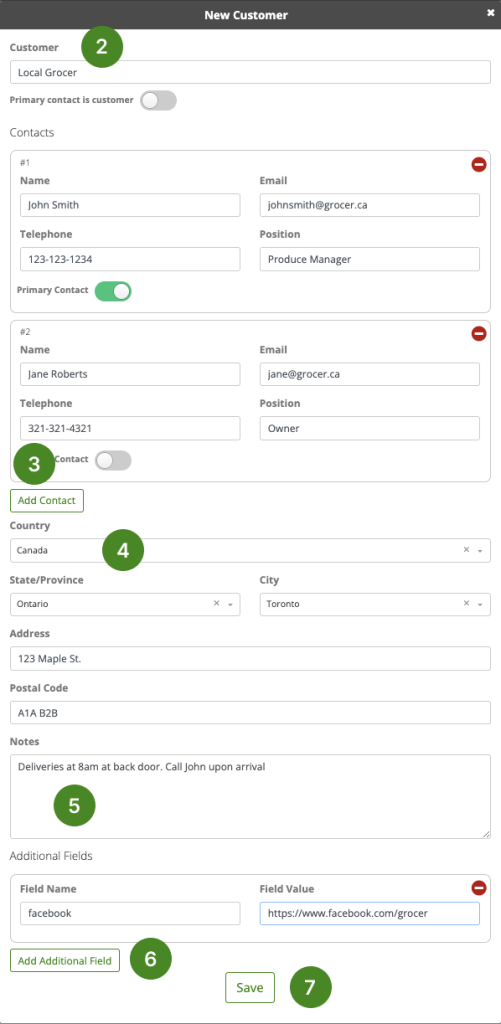Click the johnsmith@grocer.ca email field
Viewport: 501px width, 1024px height.
pos(370,205)
